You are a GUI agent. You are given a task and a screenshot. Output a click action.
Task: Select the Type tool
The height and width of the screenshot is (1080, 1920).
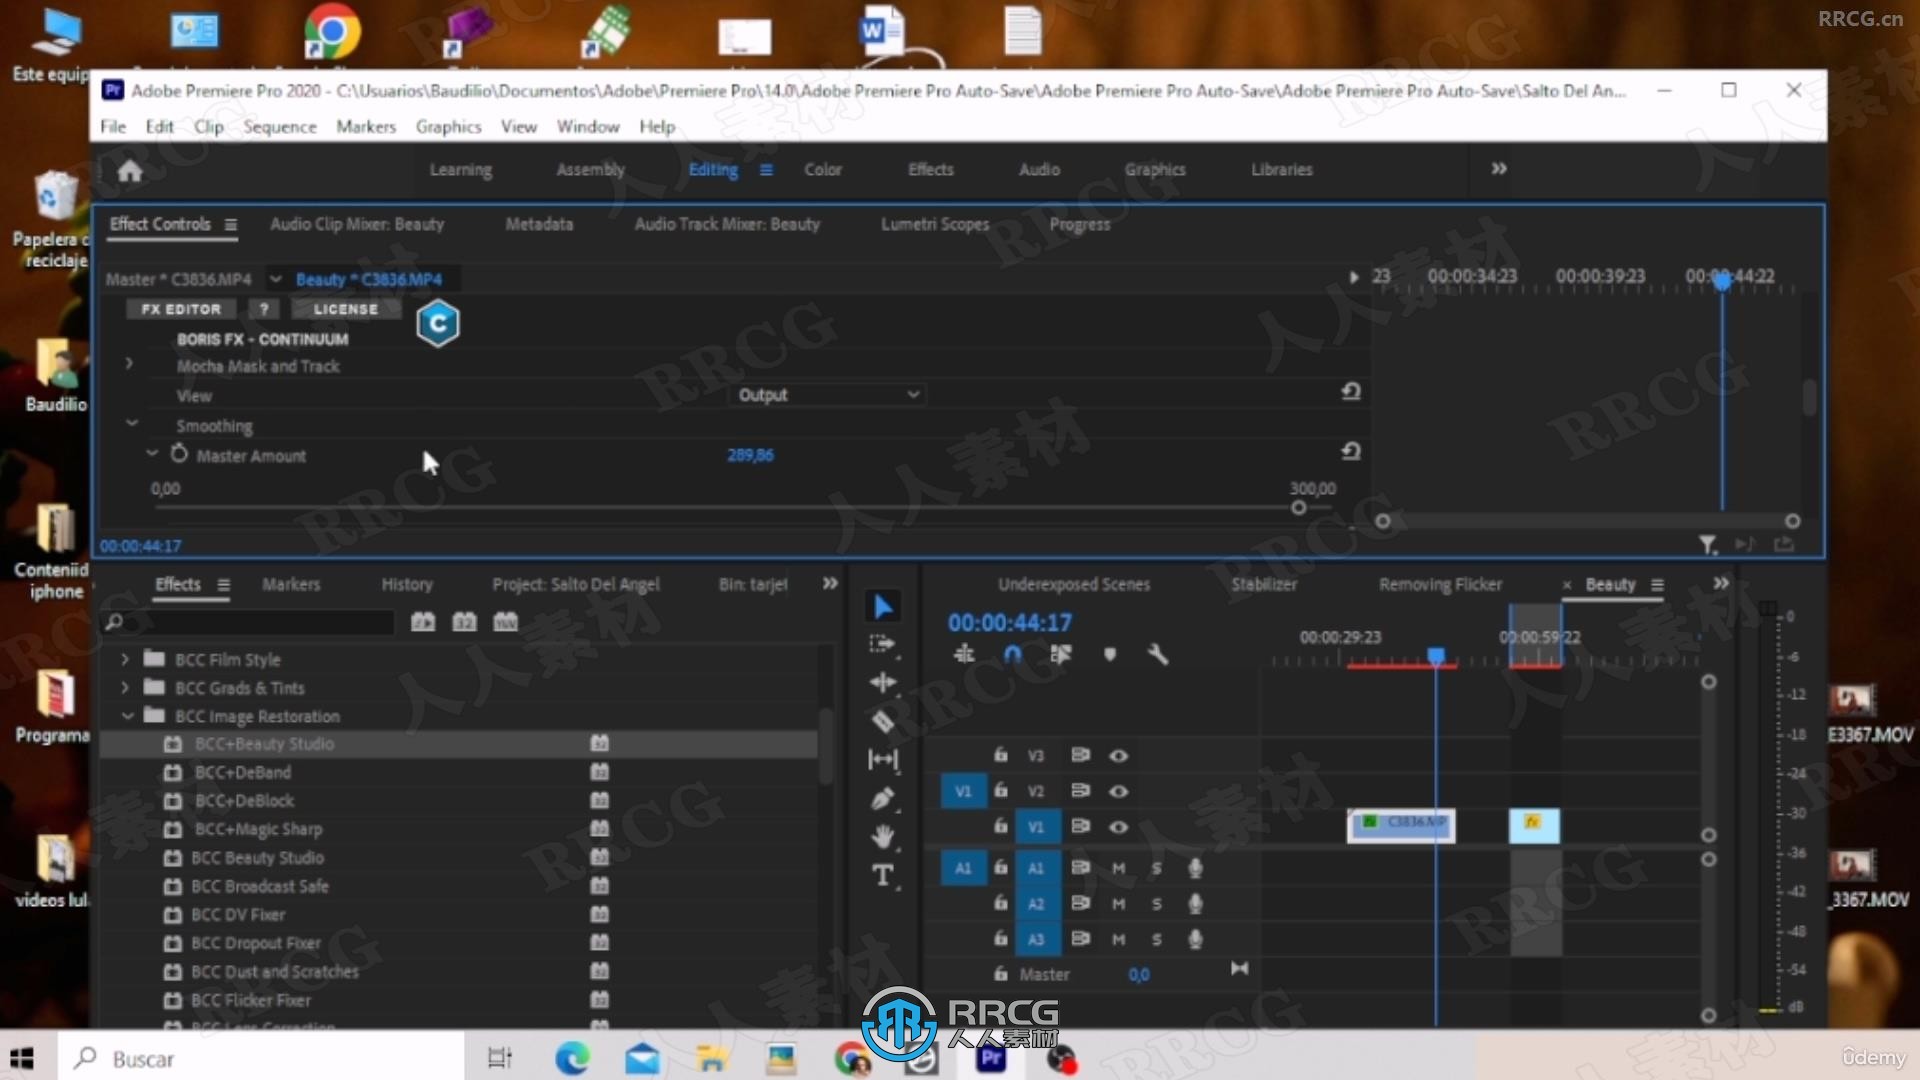(882, 875)
